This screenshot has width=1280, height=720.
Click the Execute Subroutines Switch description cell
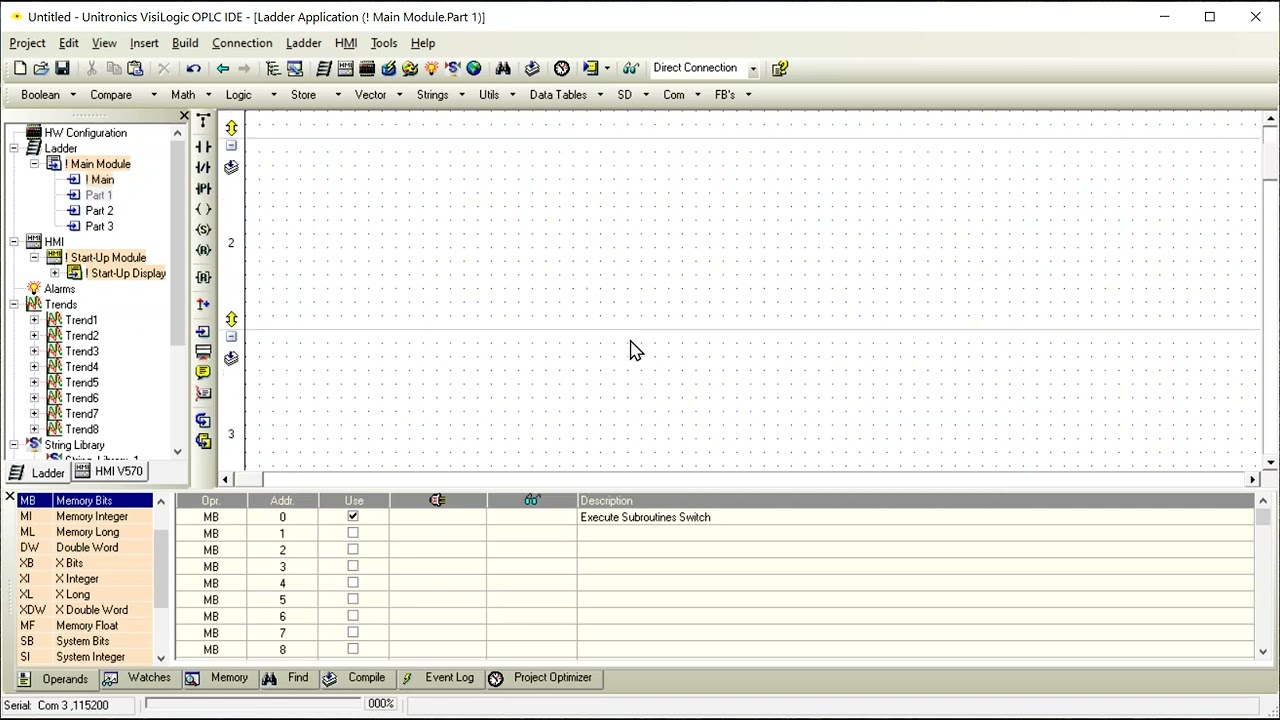(x=915, y=517)
